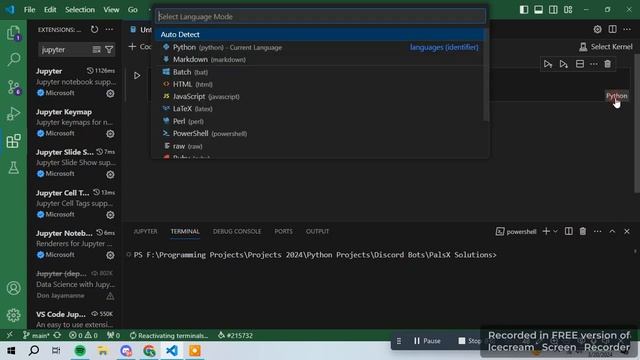This screenshot has width=640, height=360.
Task: Split the cell icon
Action: point(580,64)
